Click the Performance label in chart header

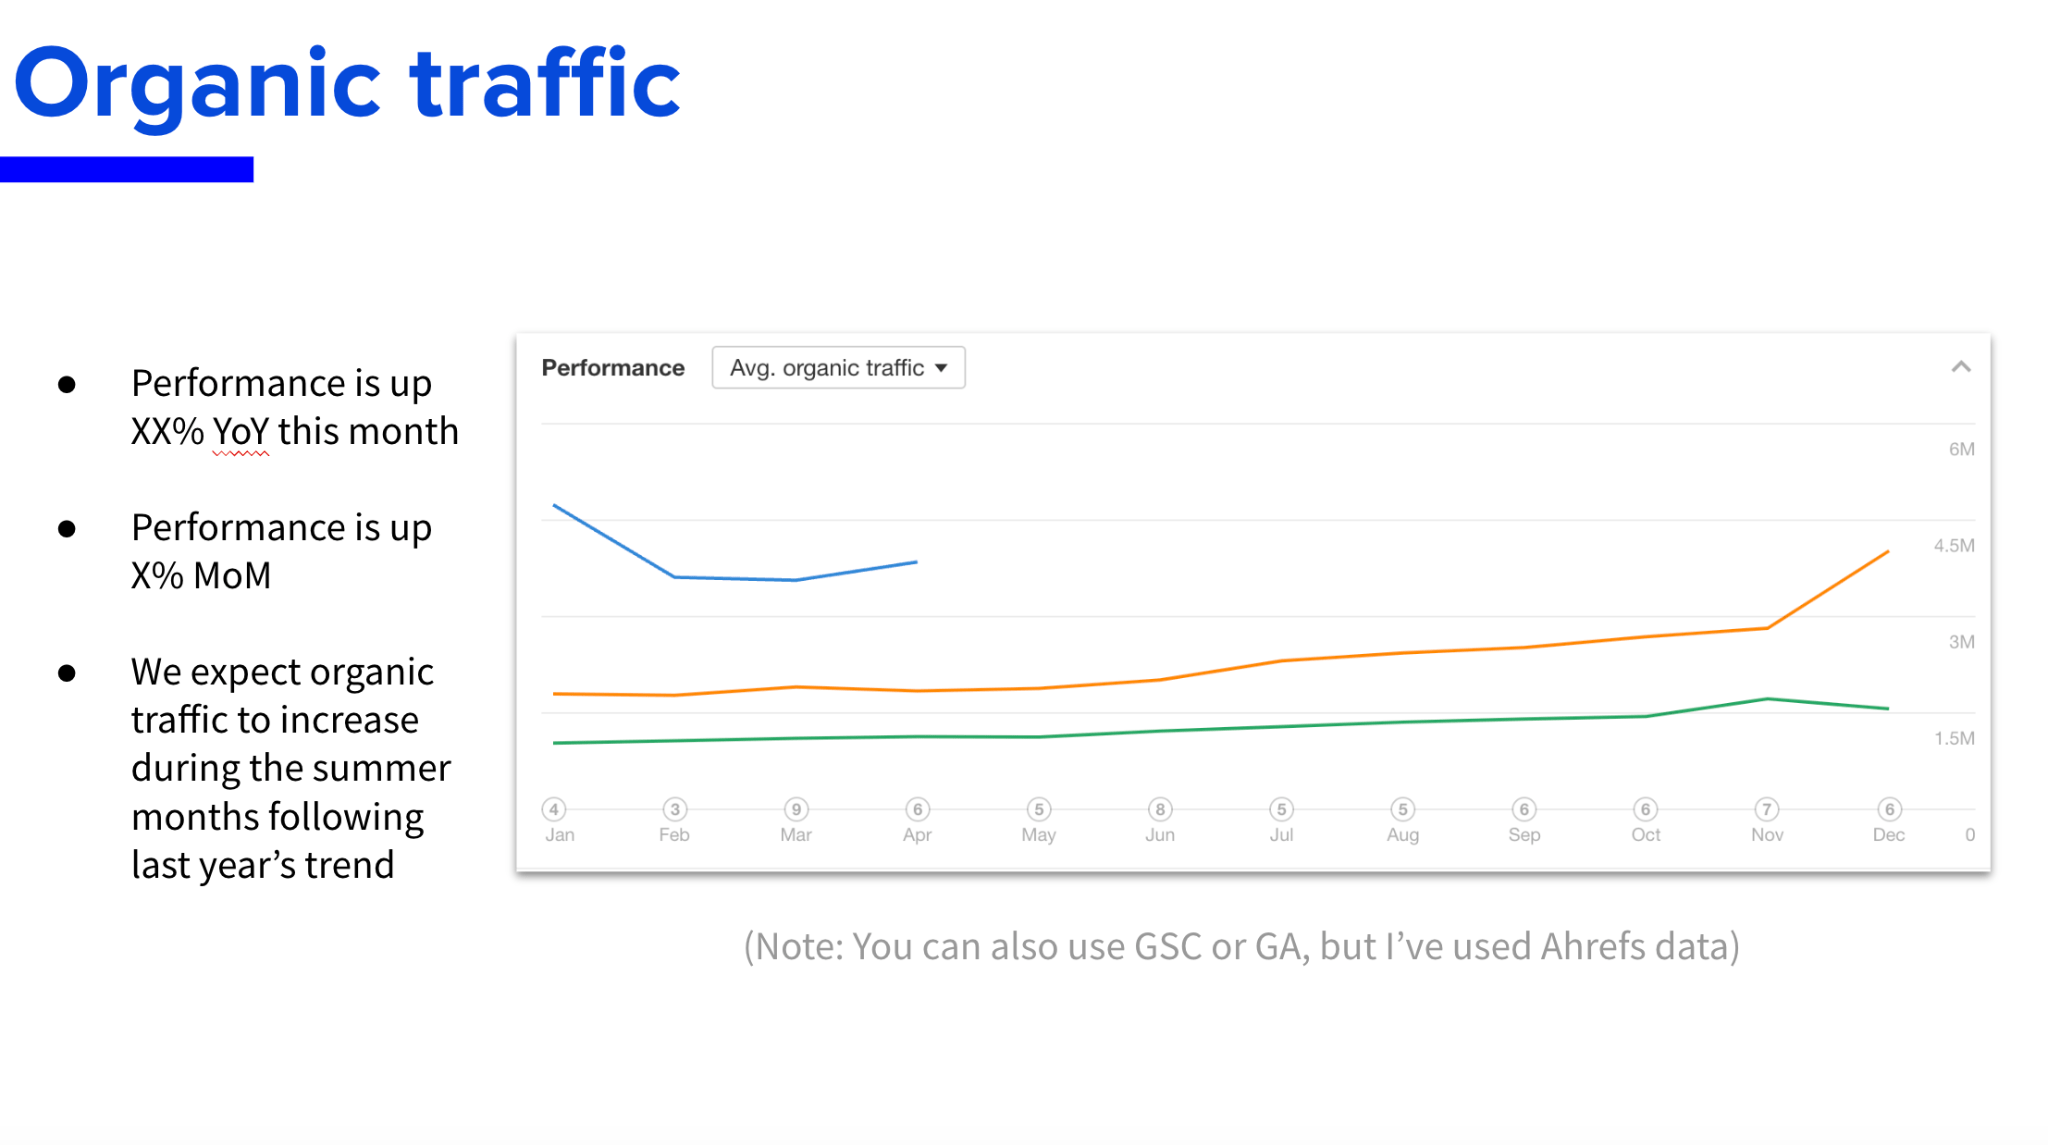click(x=612, y=367)
